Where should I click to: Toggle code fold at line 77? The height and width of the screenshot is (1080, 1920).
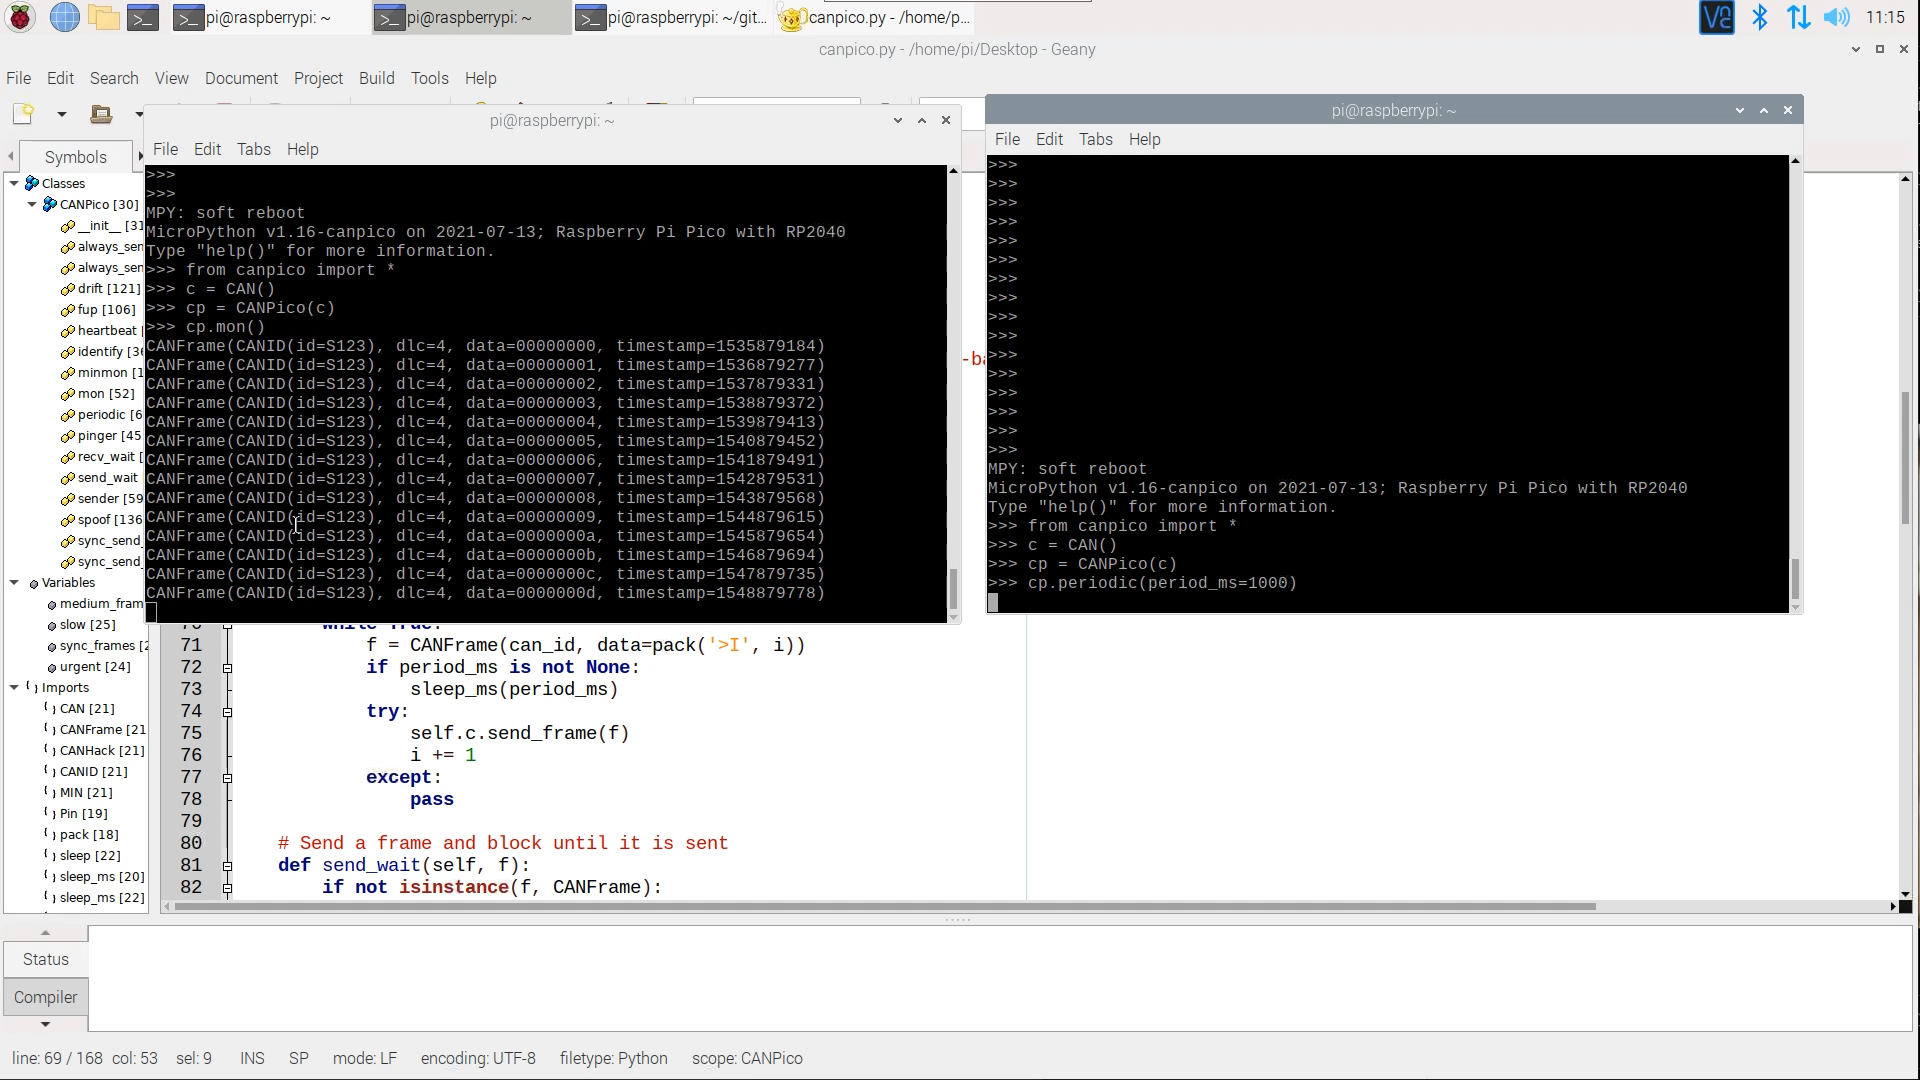[227, 778]
